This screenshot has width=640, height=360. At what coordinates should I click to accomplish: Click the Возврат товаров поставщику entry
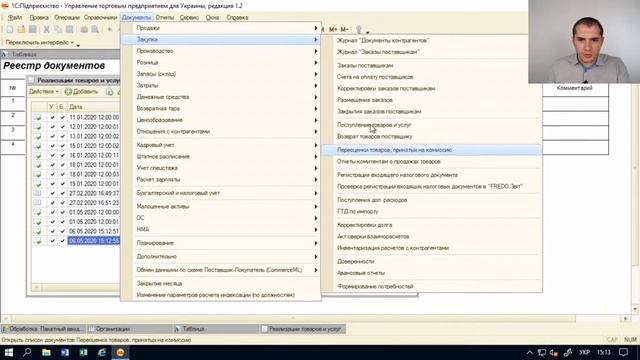pyautogui.click(x=432, y=137)
